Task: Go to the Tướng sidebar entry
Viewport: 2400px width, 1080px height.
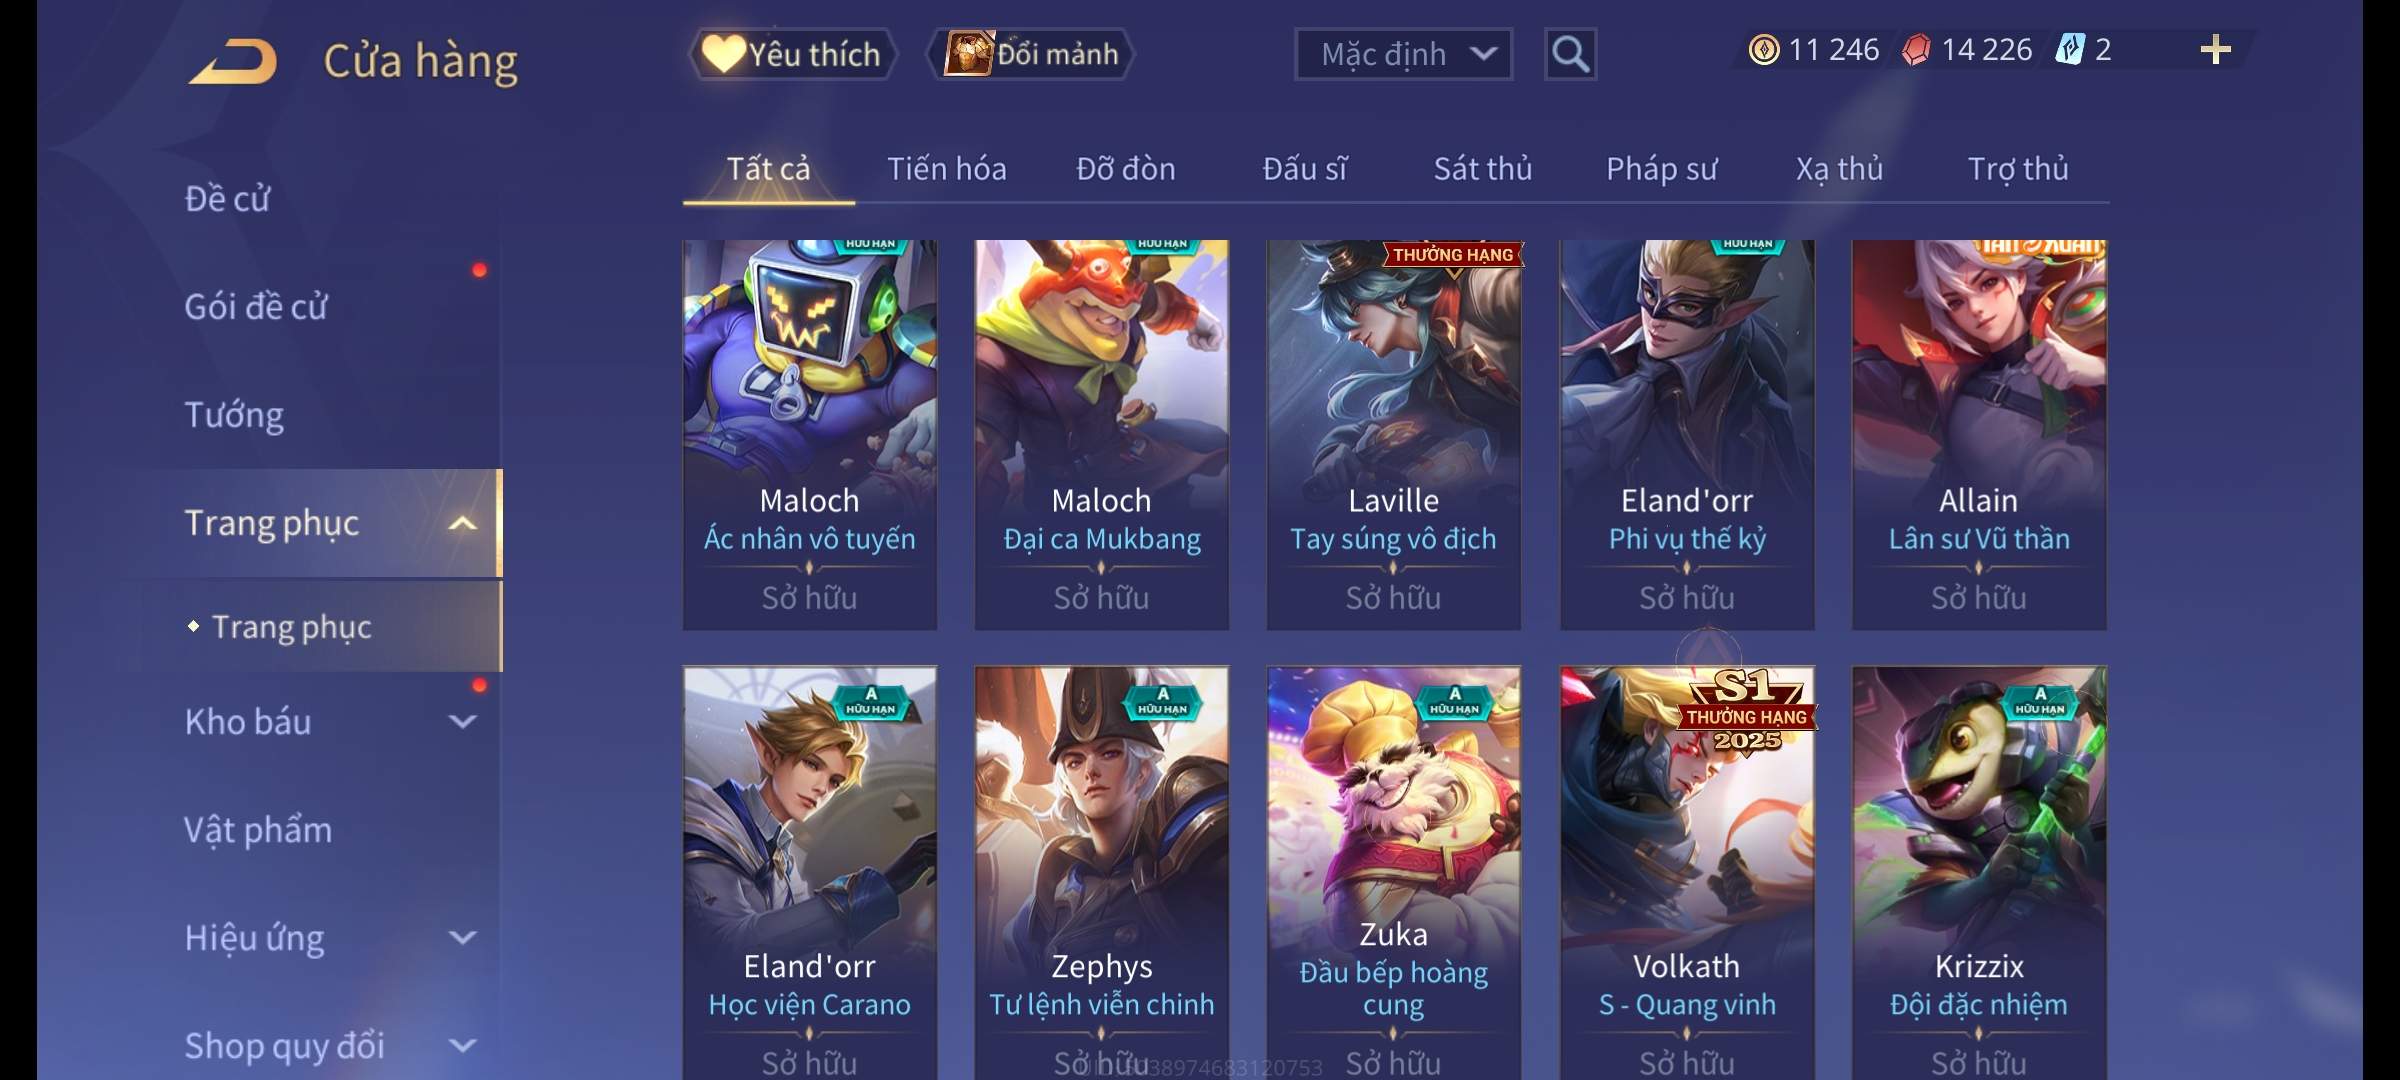Action: tap(234, 414)
